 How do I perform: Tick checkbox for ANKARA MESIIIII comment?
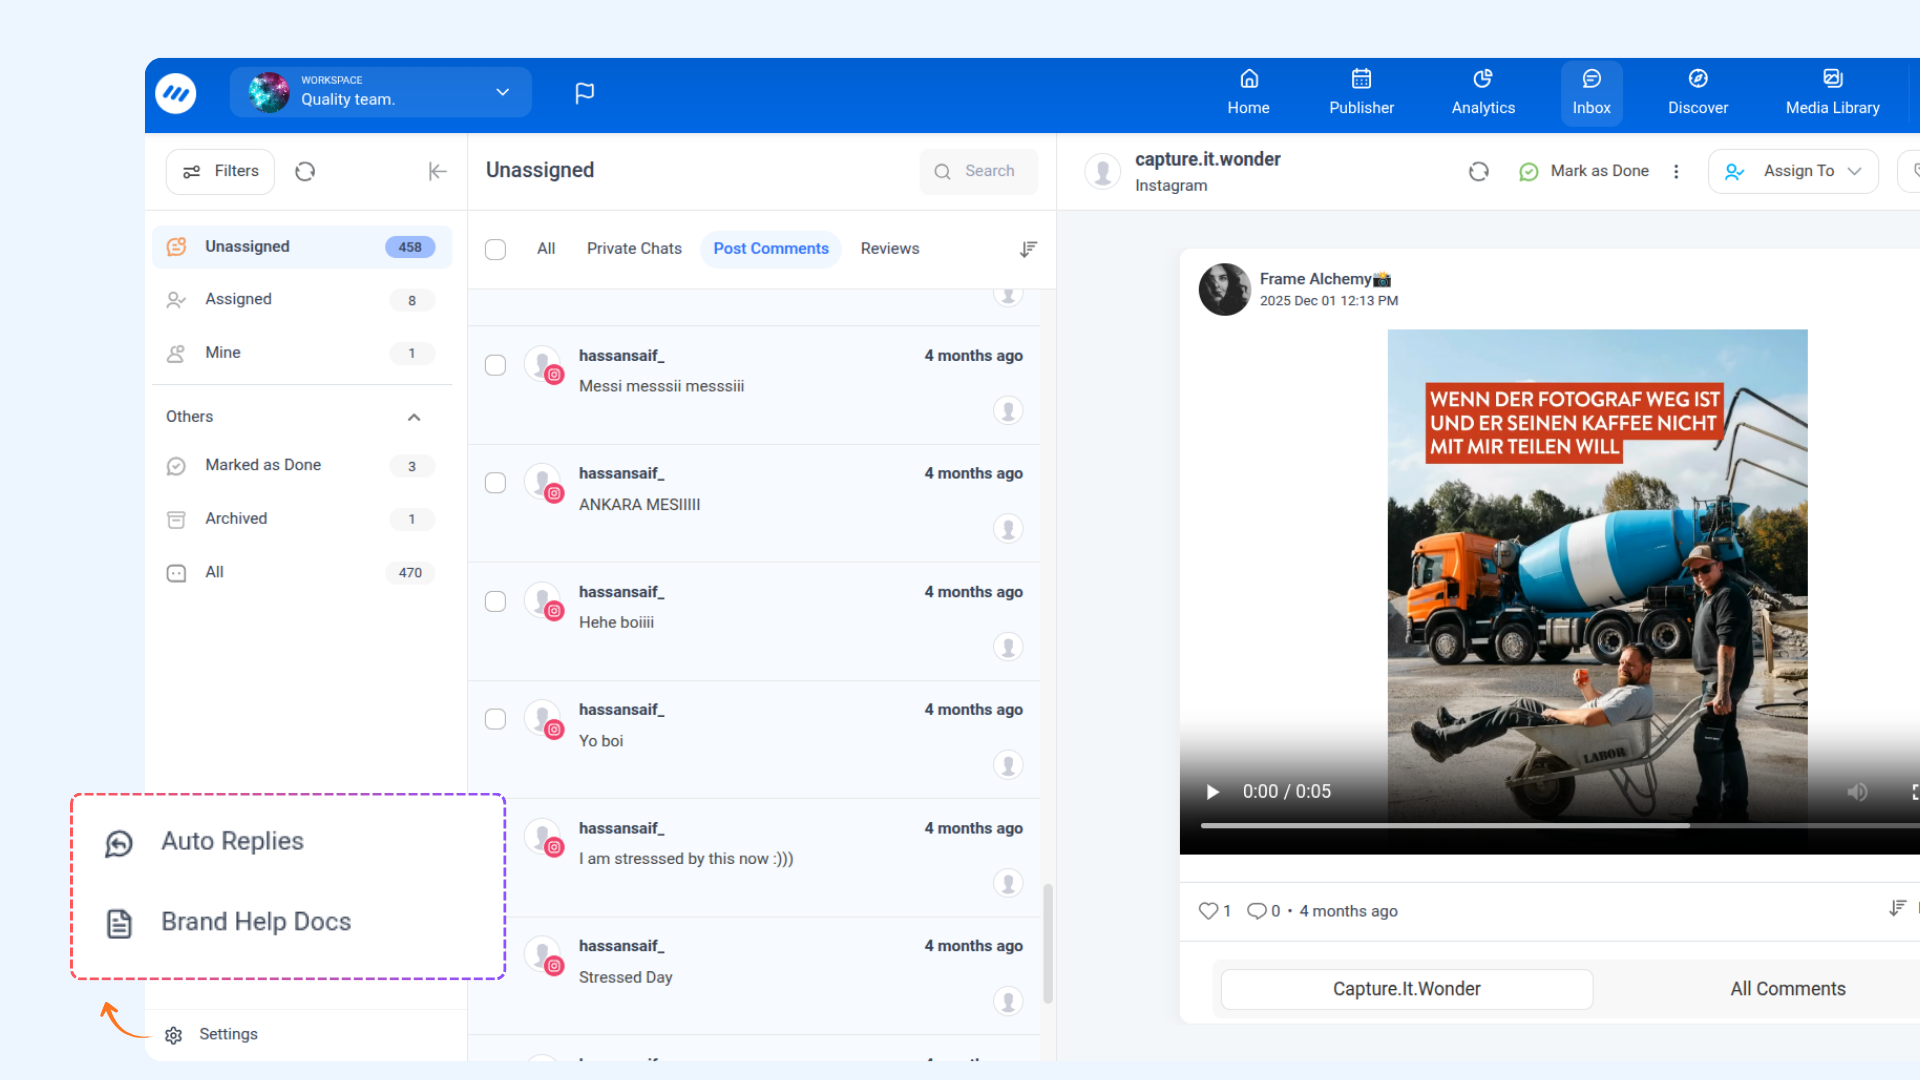tap(495, 483)
